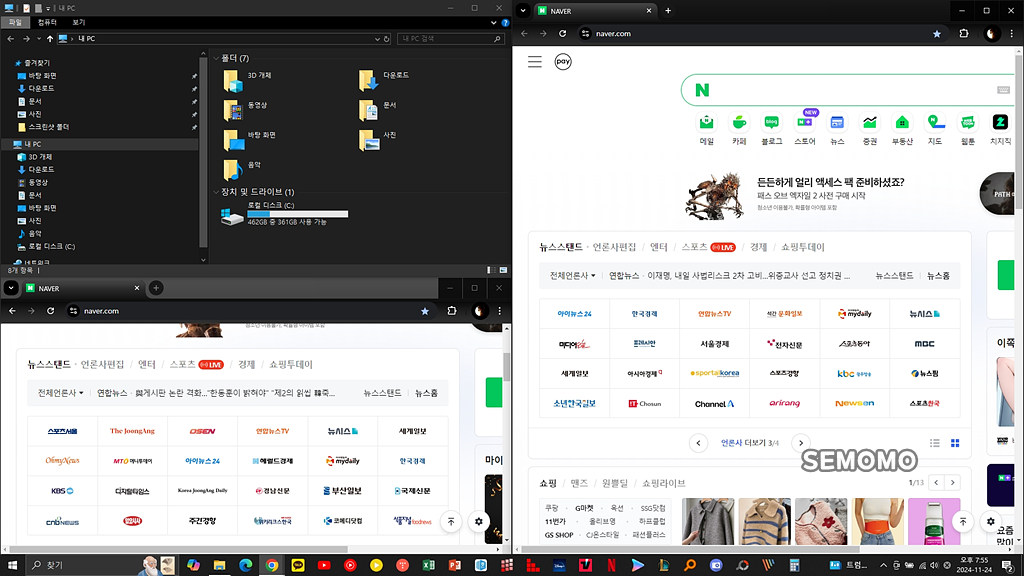Image resolution: width=1024 pixels, height=576 pixels.
Task: Select 엔터 tab on right Naver page
Action: pyautogui.click(x=658, y=247)
